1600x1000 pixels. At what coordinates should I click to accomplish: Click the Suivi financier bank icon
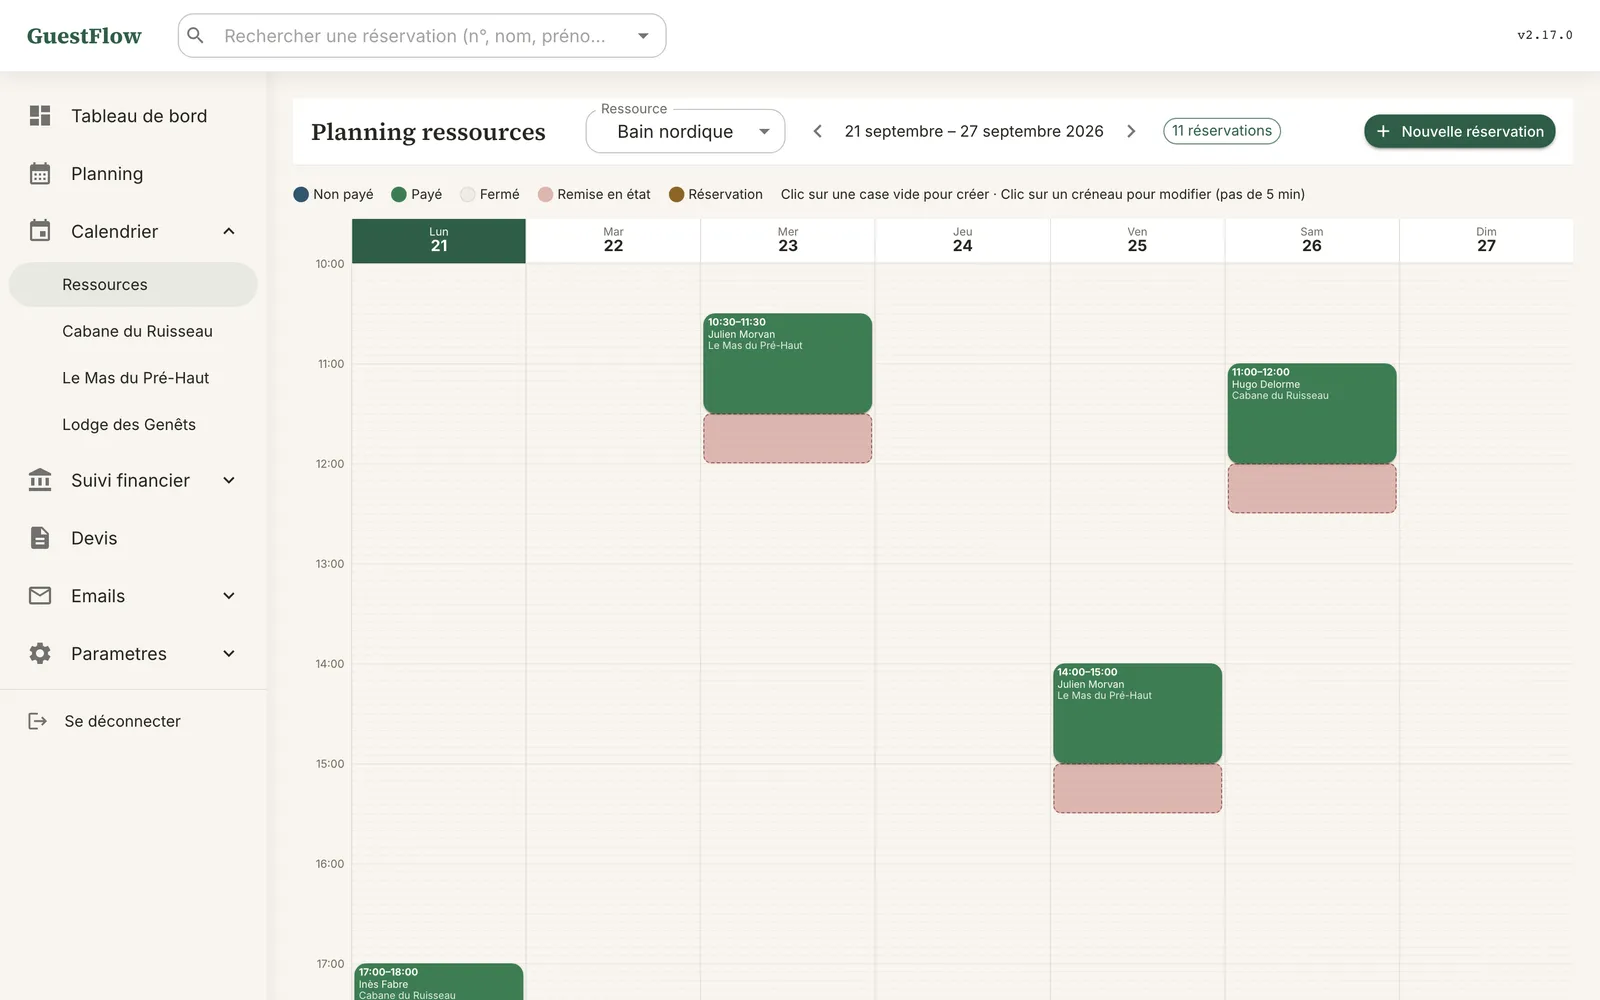(40, 480)
